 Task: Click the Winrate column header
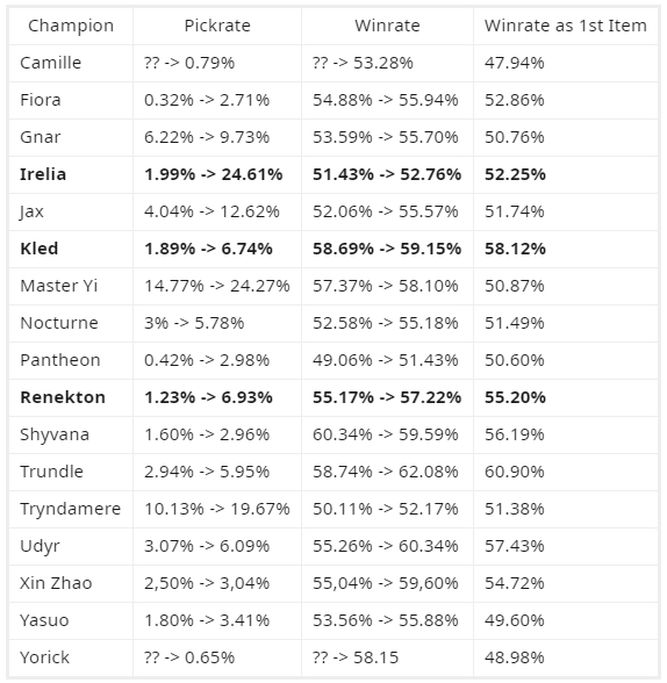387,26
